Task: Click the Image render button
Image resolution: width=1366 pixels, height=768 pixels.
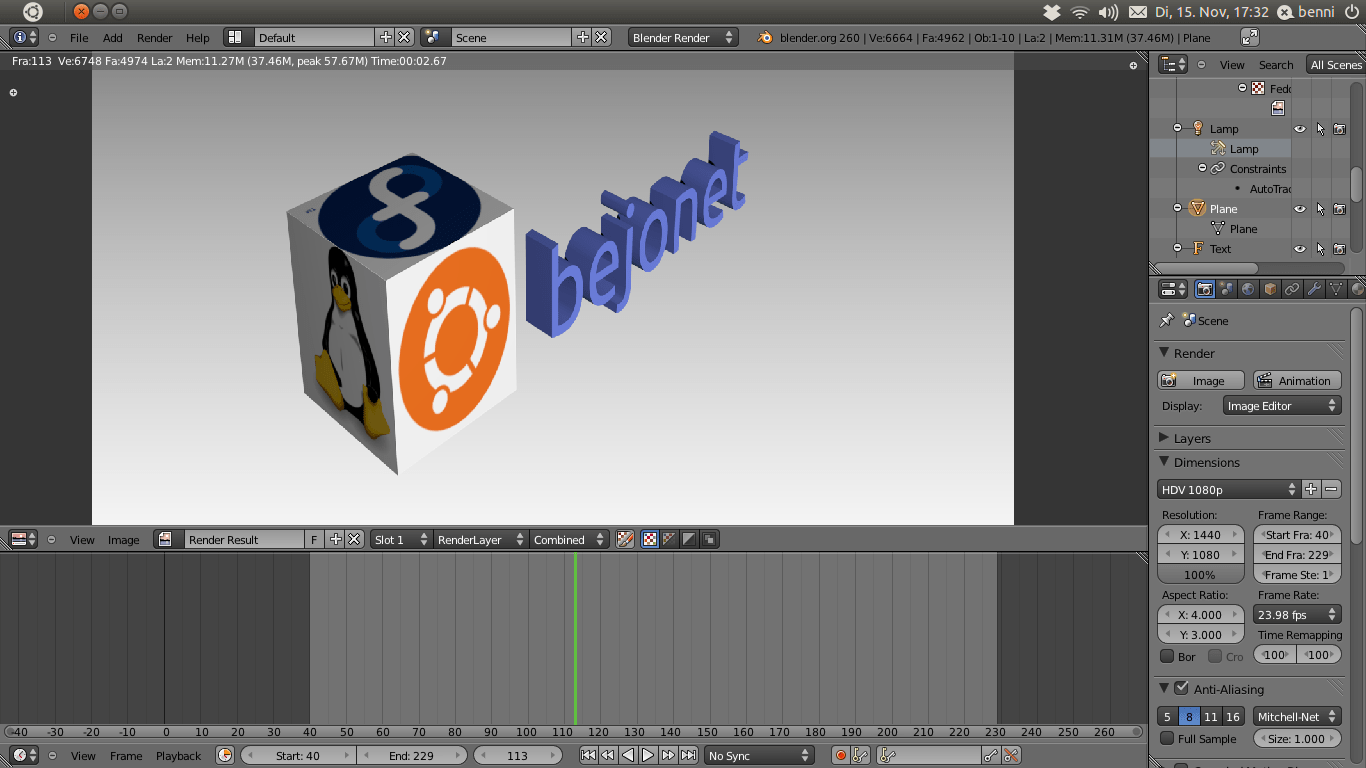Action: [1200, 380]
